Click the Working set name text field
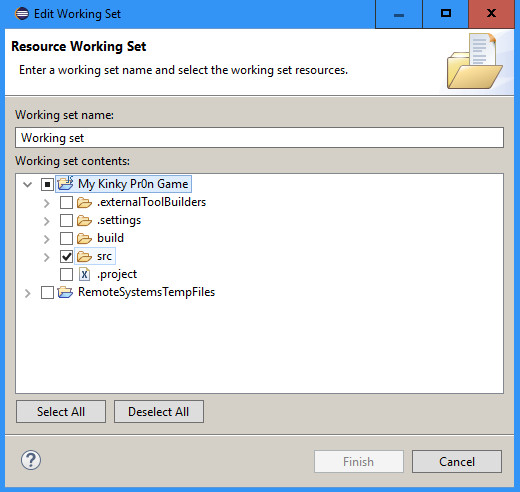 (x=259, y=138)
